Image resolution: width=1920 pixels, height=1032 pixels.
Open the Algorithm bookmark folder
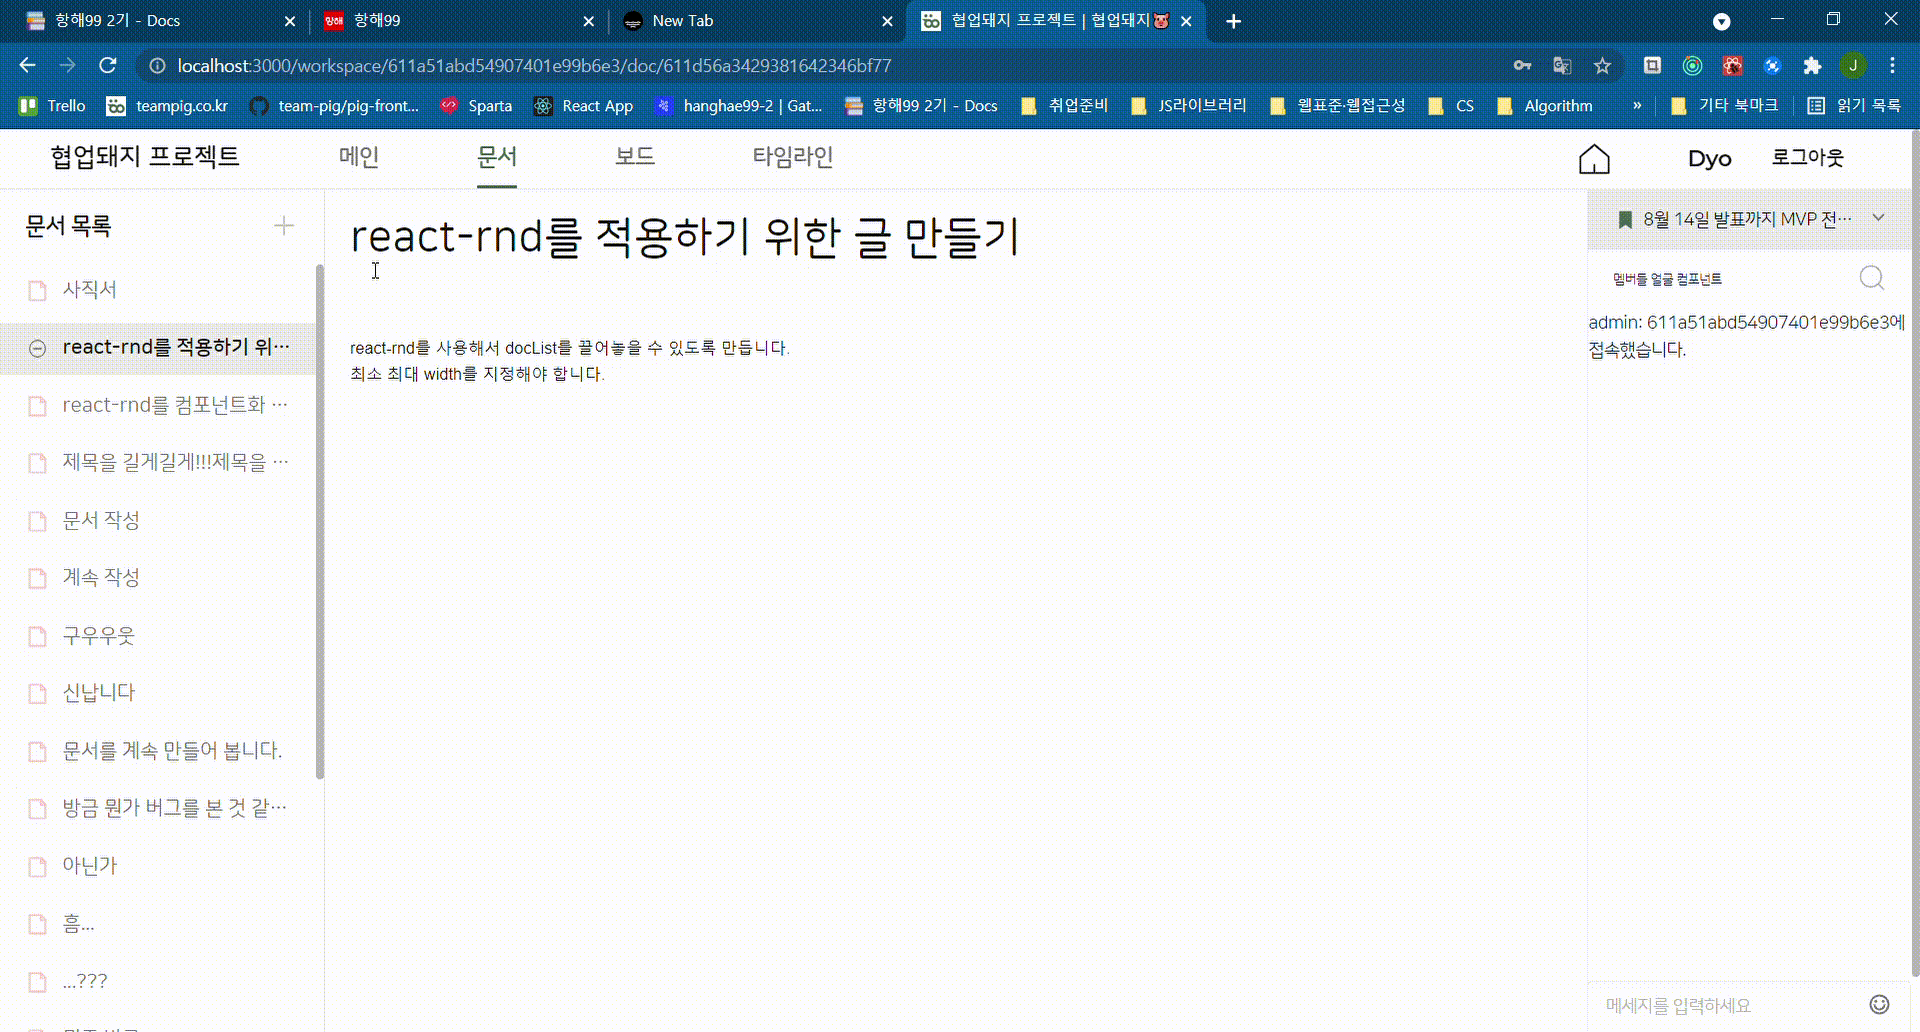[1544, 106]
